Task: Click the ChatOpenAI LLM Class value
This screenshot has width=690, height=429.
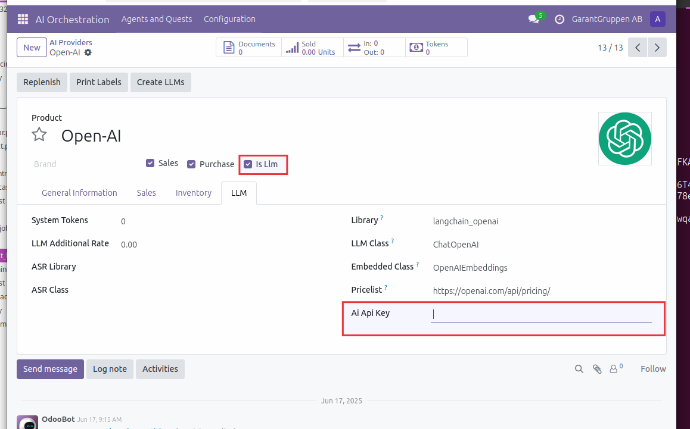Action: point(455,245)
